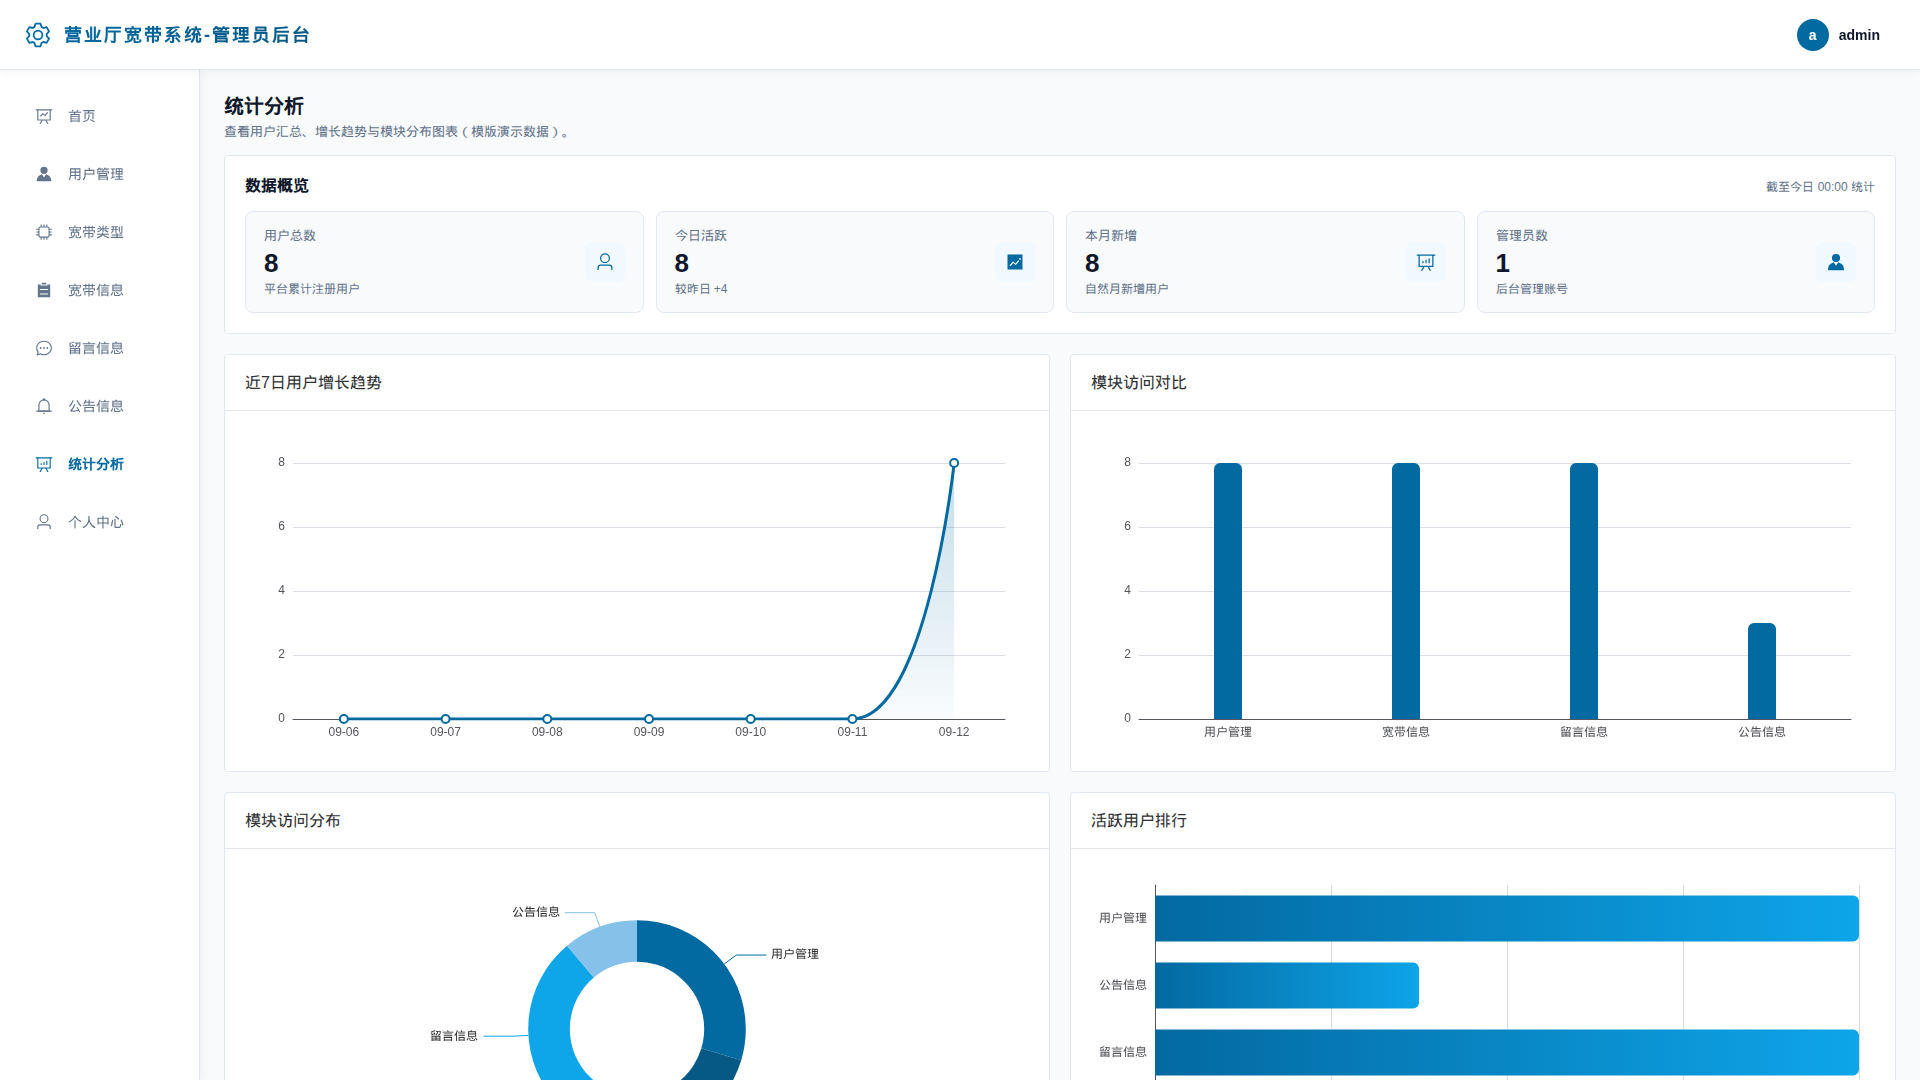Image resolution: width=1920 pixels, height=1080 pixels.
Task: Click the 截至今日 00:00 统计 text
Action: pos(1820,187)
